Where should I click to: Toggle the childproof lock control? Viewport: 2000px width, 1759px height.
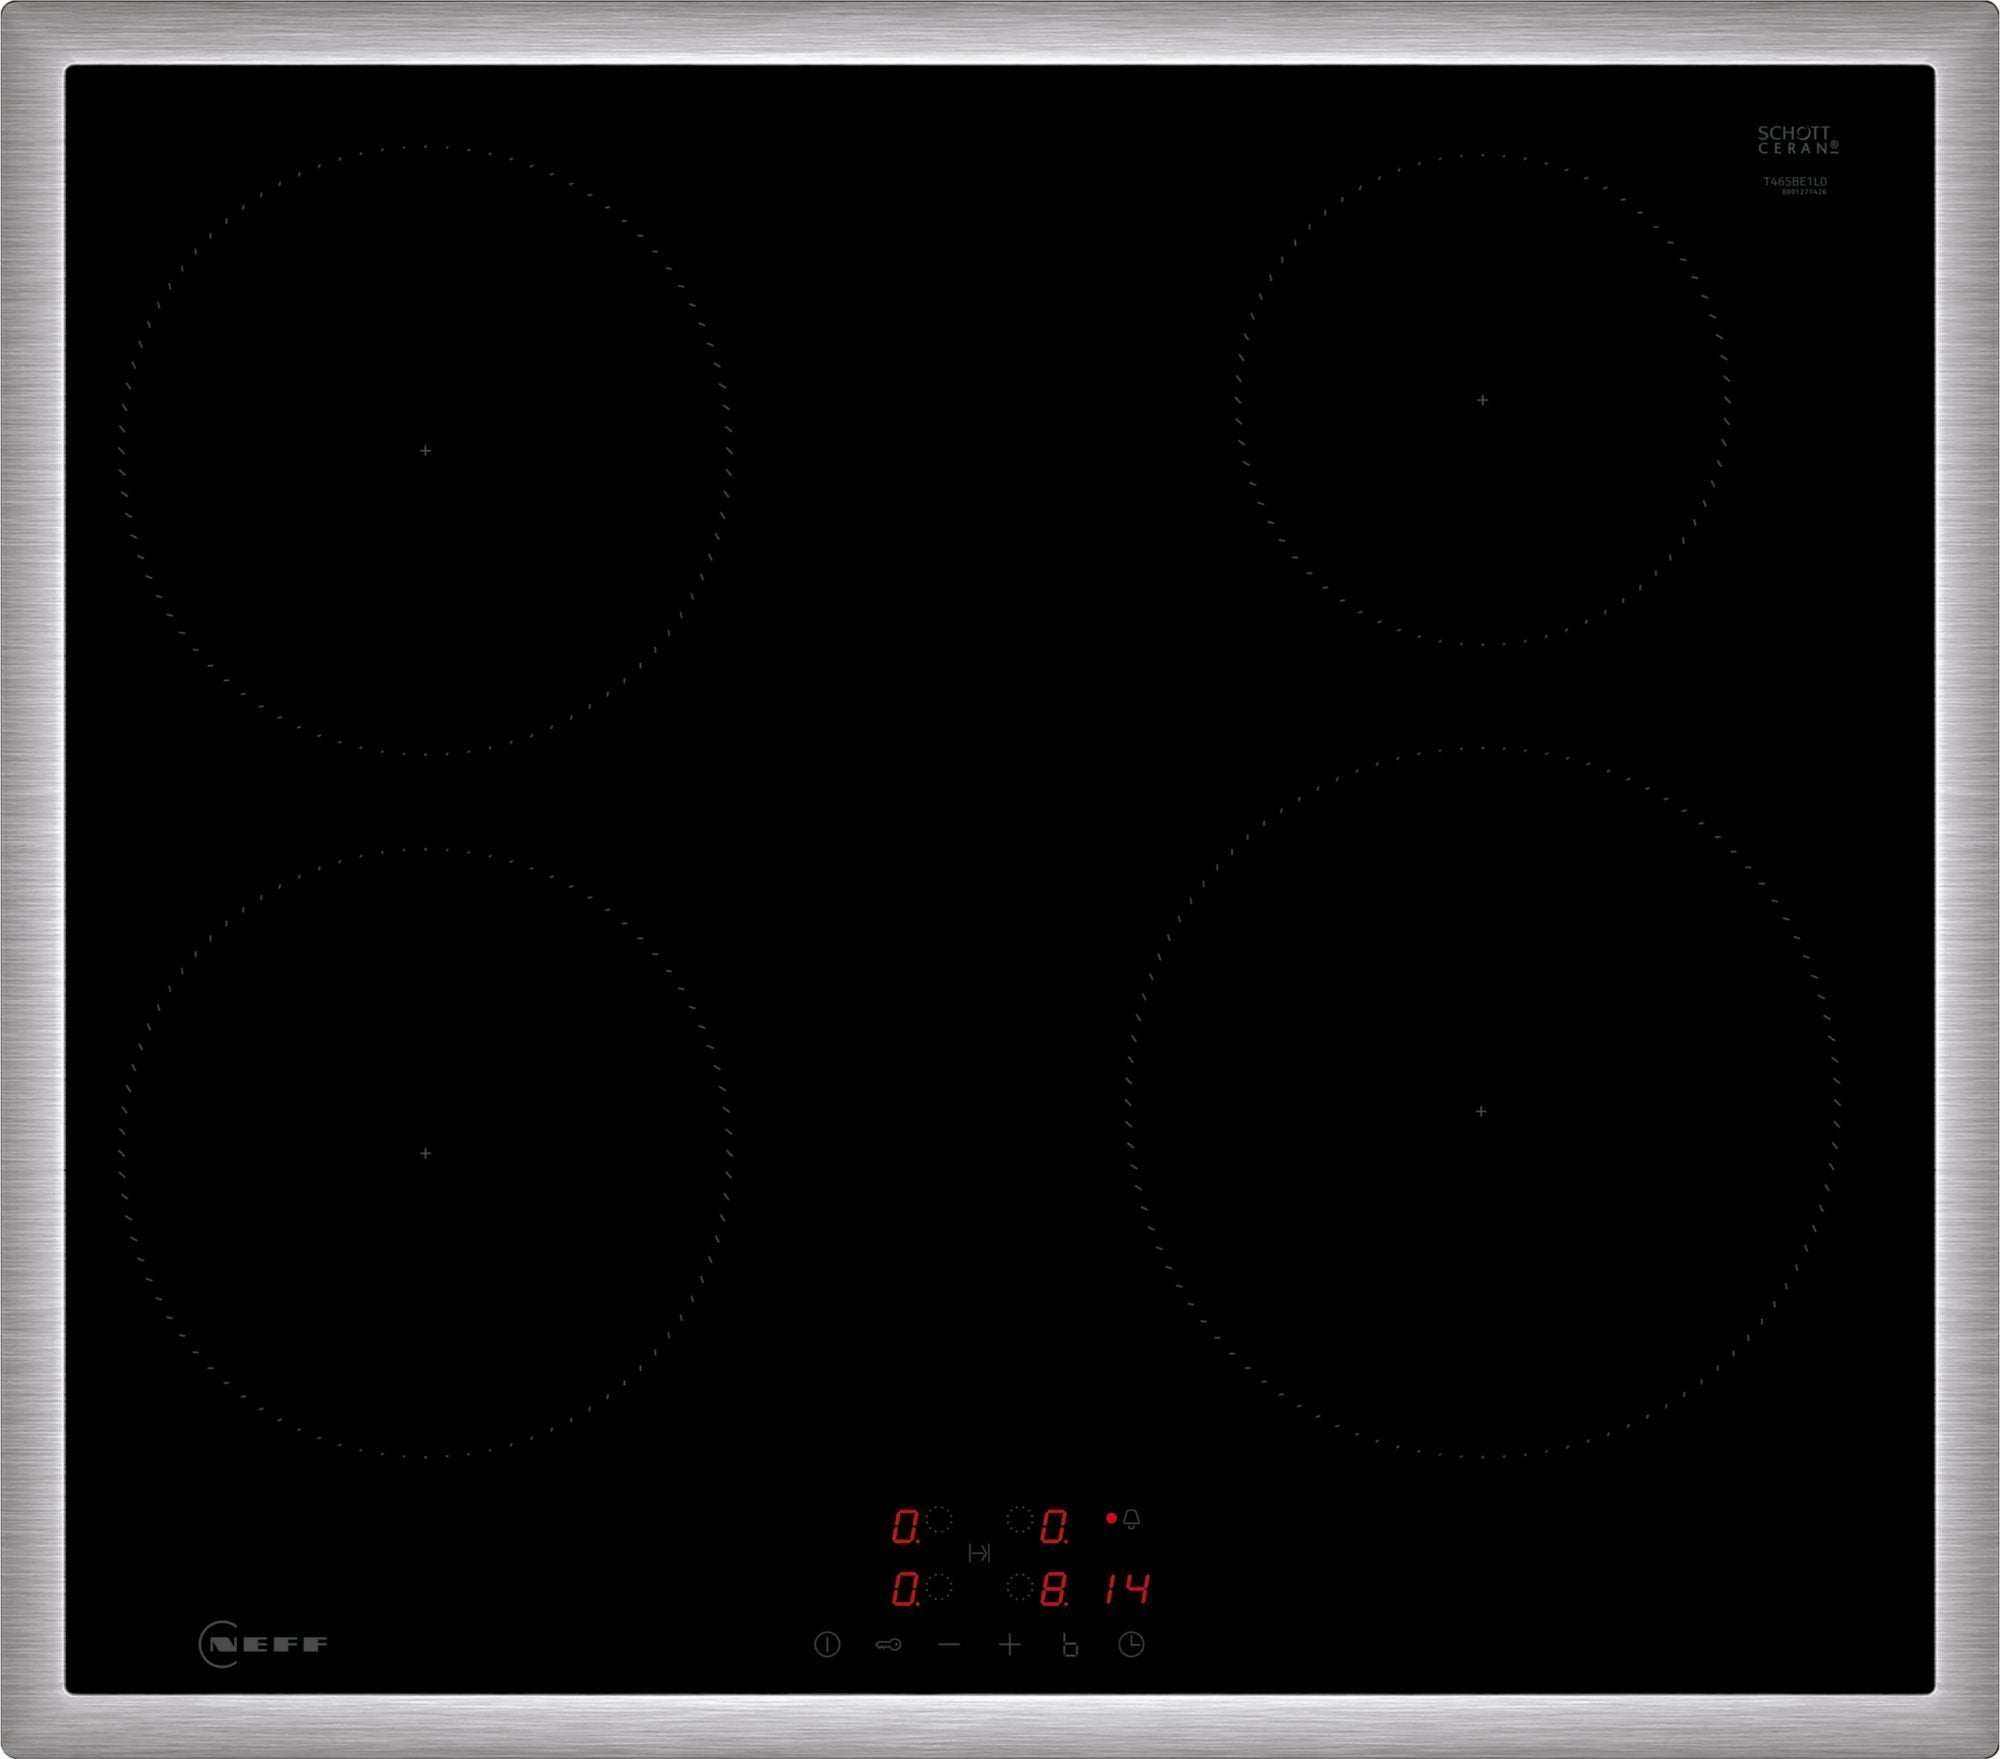click(x=887, y=1645)
